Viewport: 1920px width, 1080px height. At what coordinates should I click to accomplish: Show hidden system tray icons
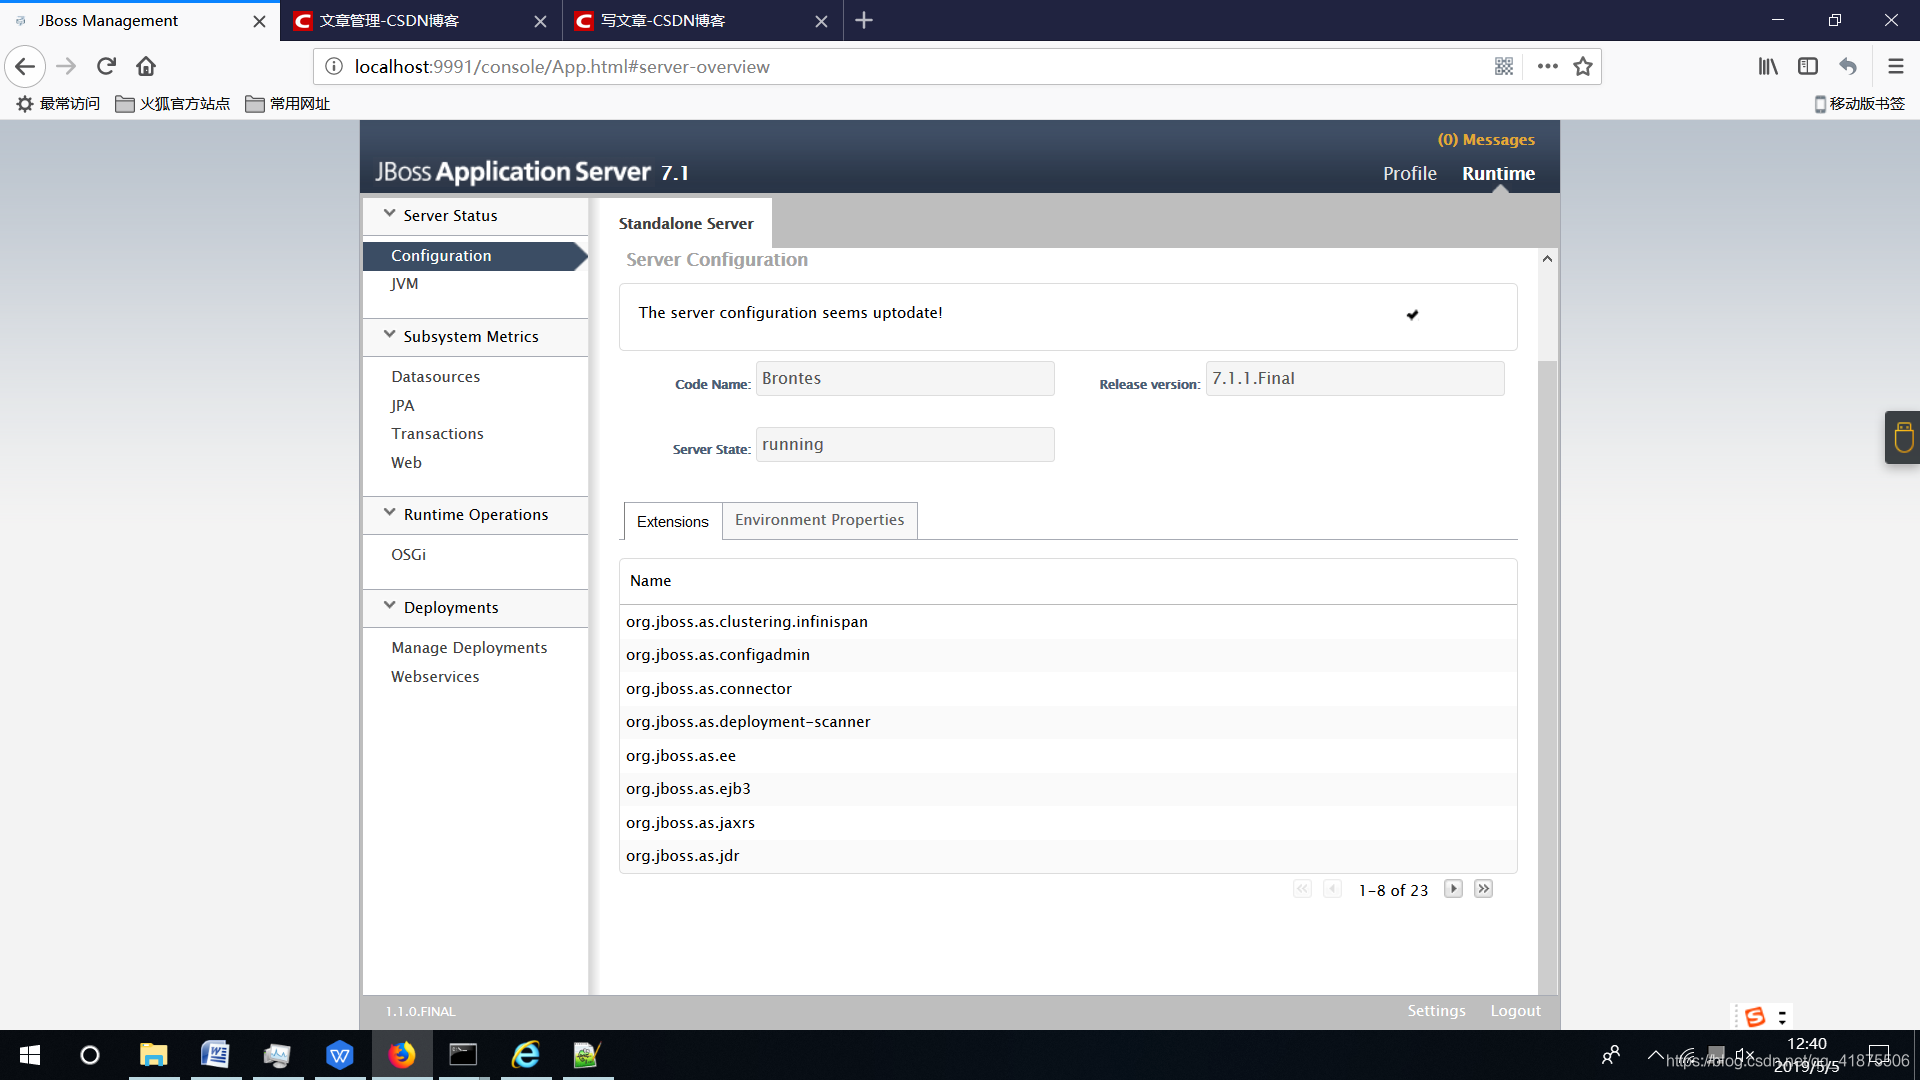point(1655,1055)
